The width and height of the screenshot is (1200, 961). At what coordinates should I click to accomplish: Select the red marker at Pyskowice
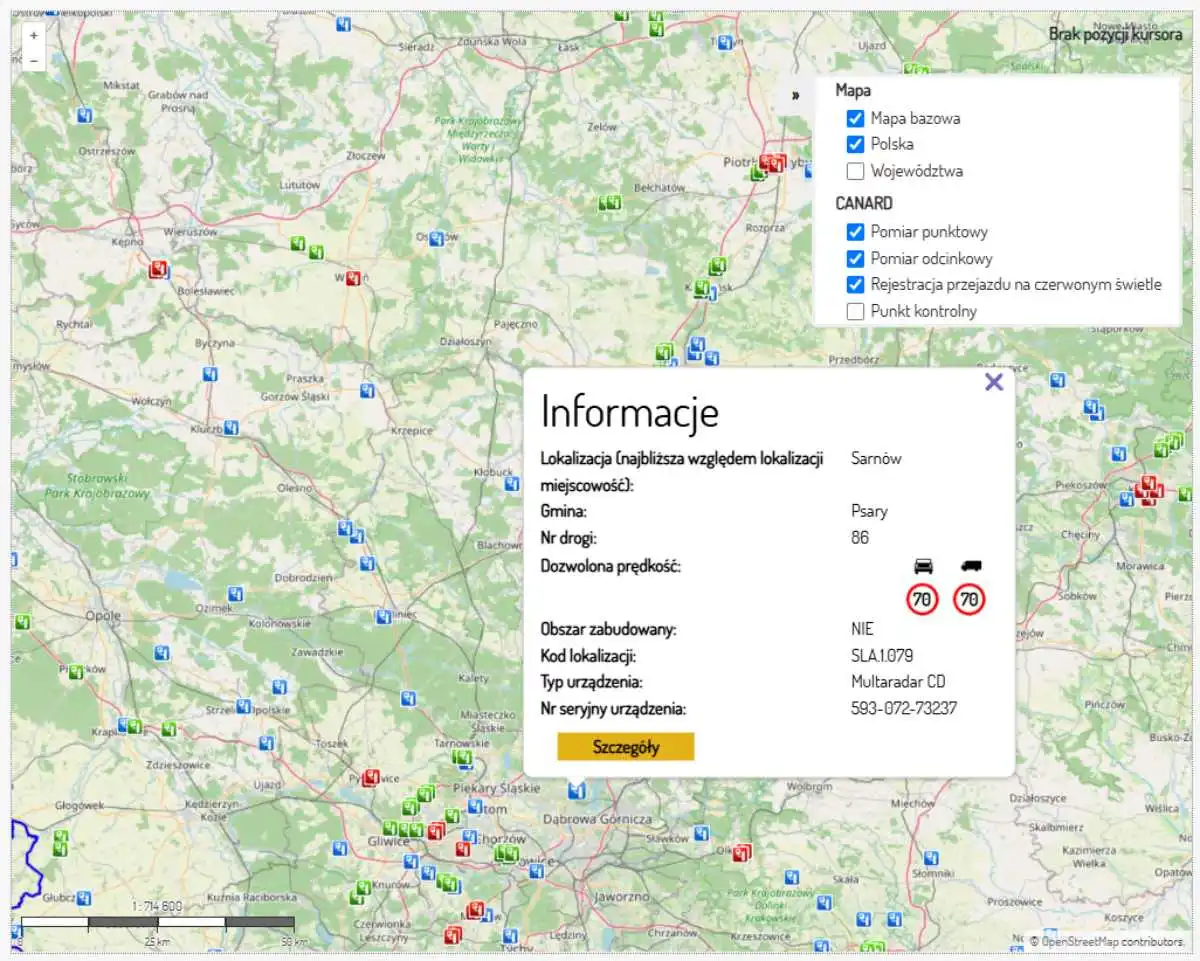[370, 777]
